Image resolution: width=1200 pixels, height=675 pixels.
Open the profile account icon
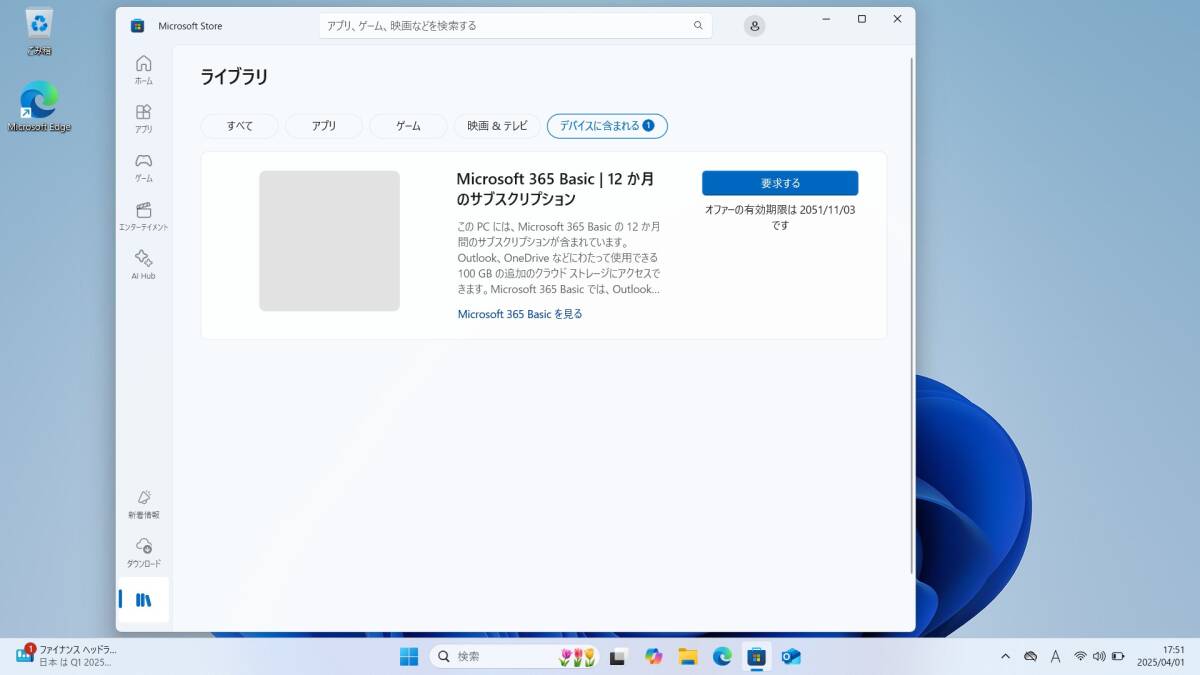tap(755, 26)
